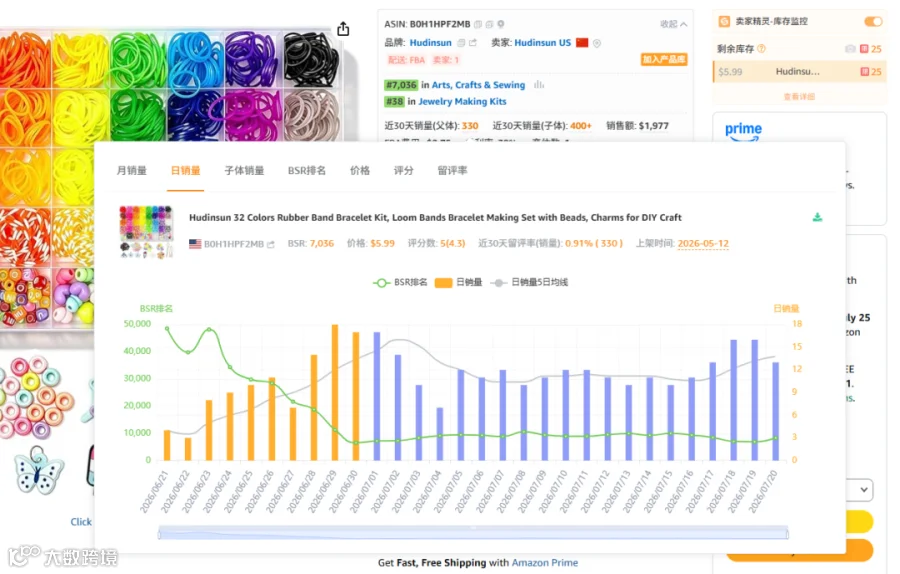This screenshot has height=574, width=900.
Task: Click the 近30天销量(子体) 400+ value
Action: tap(581, 126)
